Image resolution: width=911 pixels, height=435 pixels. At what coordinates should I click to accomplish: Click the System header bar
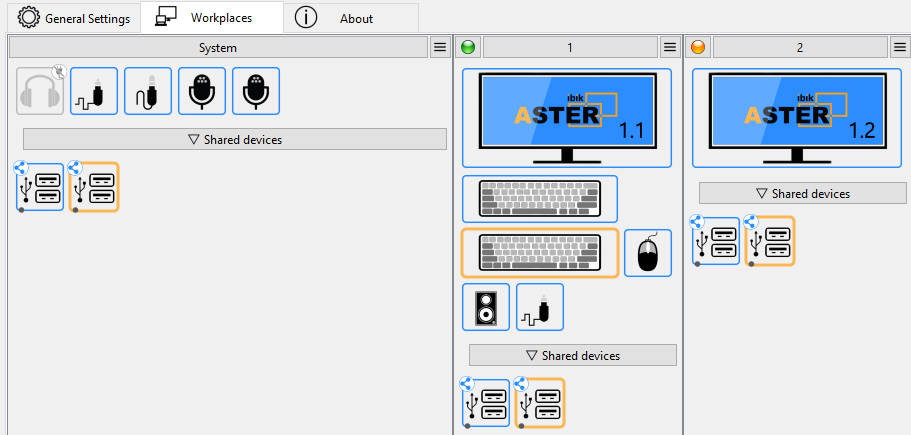pos(218,48)
